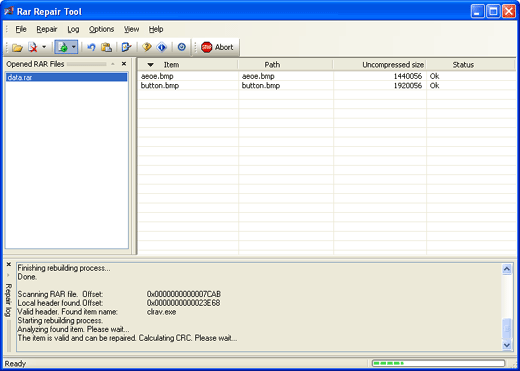Click the Ok status of button.bmp

[434, 86]
